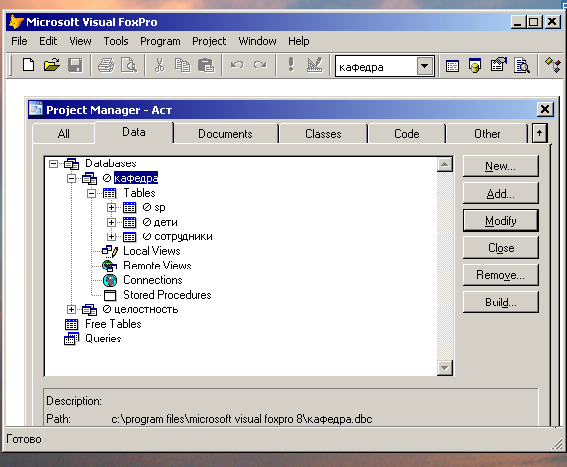The height and width of the screenshot is (467, 567).
Task: Click the Stored Procedures icon
Action: click(x=110, y=295)
